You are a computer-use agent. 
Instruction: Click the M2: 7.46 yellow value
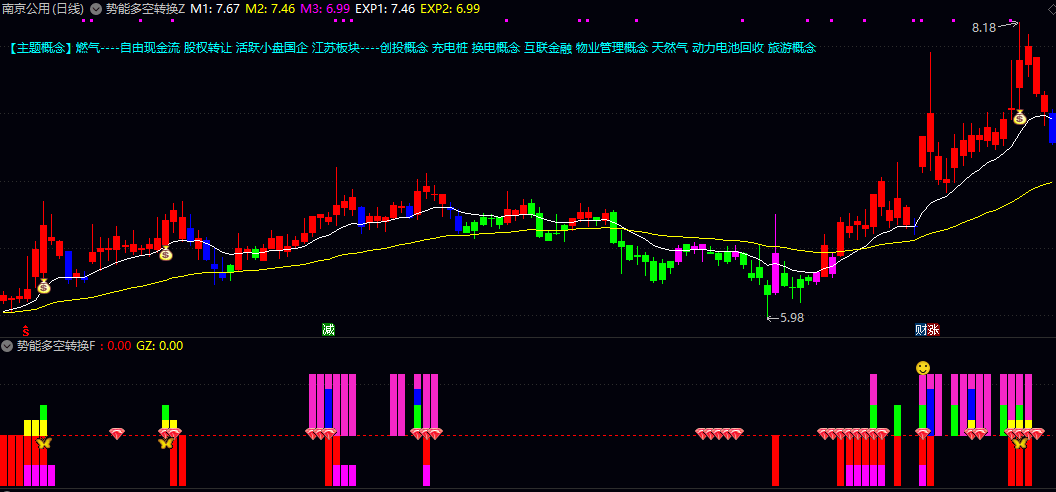pyautogui.click(x=270, y=9)
